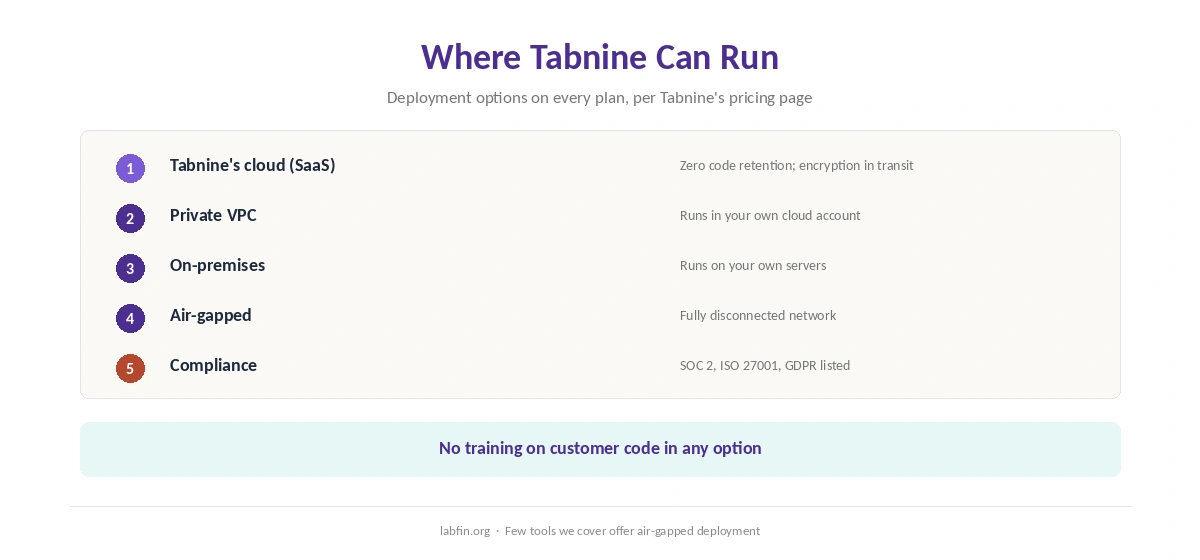
Task: Select the 'Tabnine's cloud (SaaS)' row label
Action: pos(252,165)
